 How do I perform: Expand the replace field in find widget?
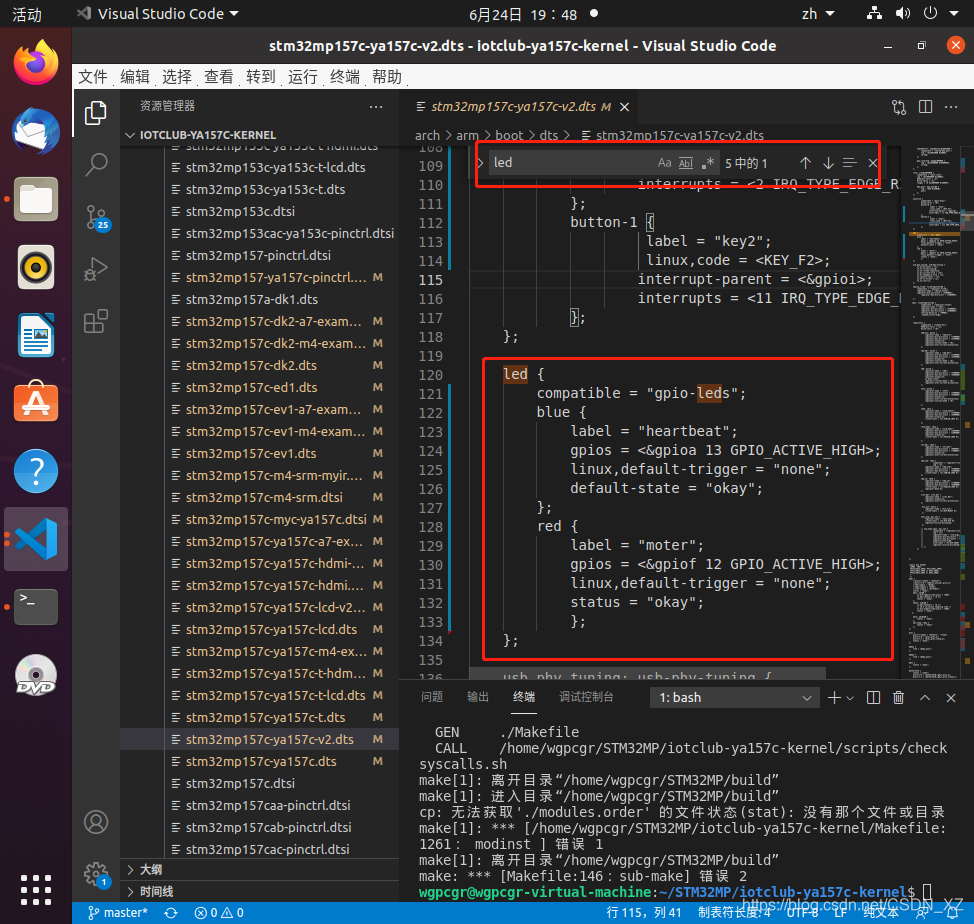[480, 163]
